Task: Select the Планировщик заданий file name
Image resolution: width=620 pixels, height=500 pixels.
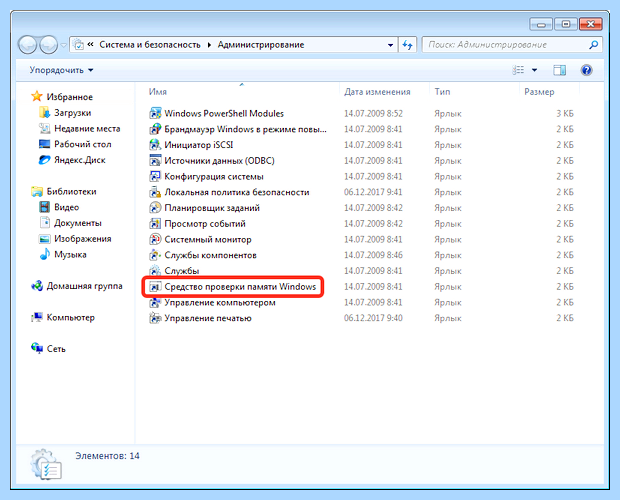Action: click(x=212, y=208)
